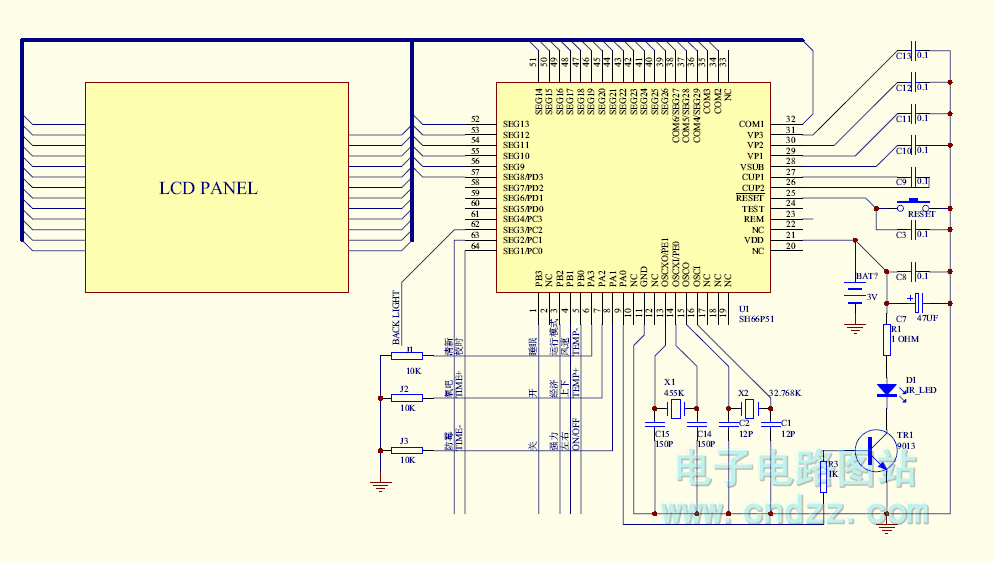The height and width of the screenshot is (561, 994).
Task: Select the U1 SH66P51 chip label
Action: point(755,315)
